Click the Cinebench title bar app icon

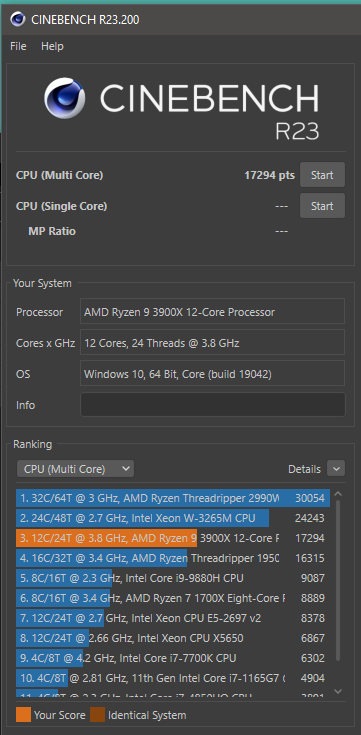coord(18,19)
